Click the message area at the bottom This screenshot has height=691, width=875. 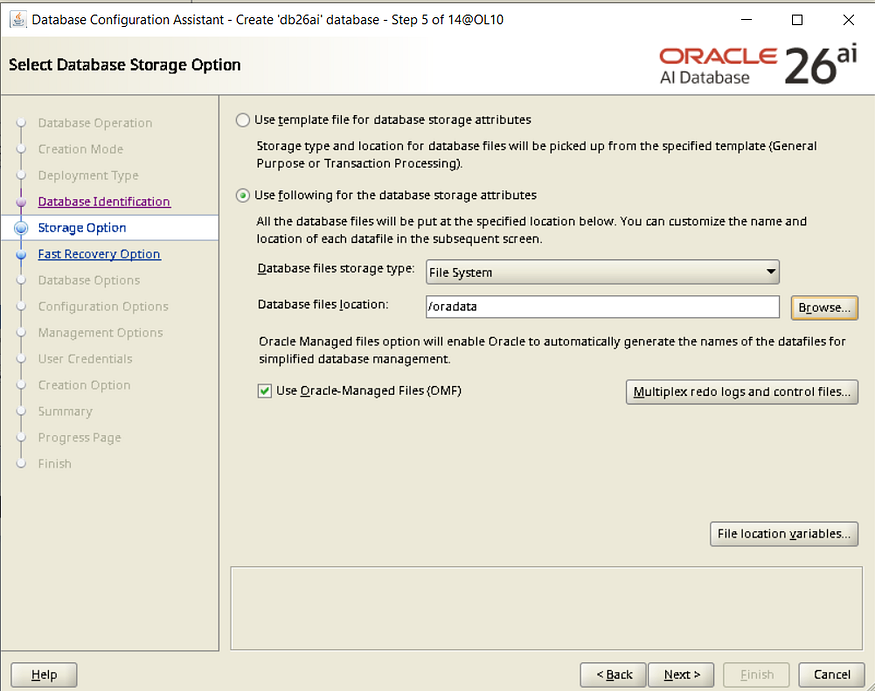pyautogui.click(x=546, y=608)
